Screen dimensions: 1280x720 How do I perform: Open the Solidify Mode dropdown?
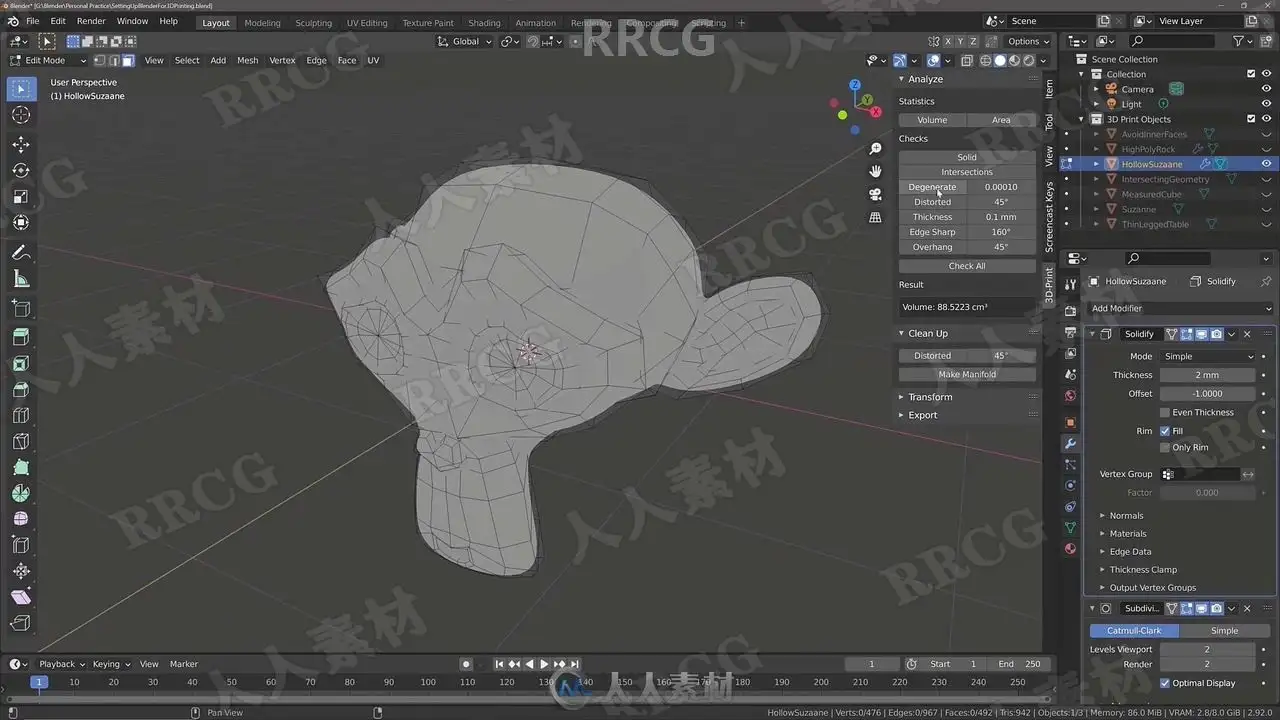(1208, 356)
